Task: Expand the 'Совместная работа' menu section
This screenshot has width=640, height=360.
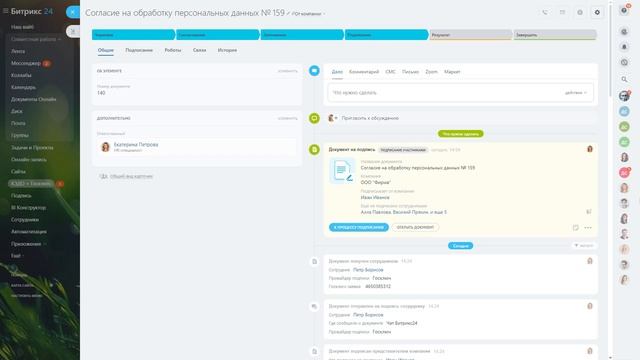Action: (36, 39)
